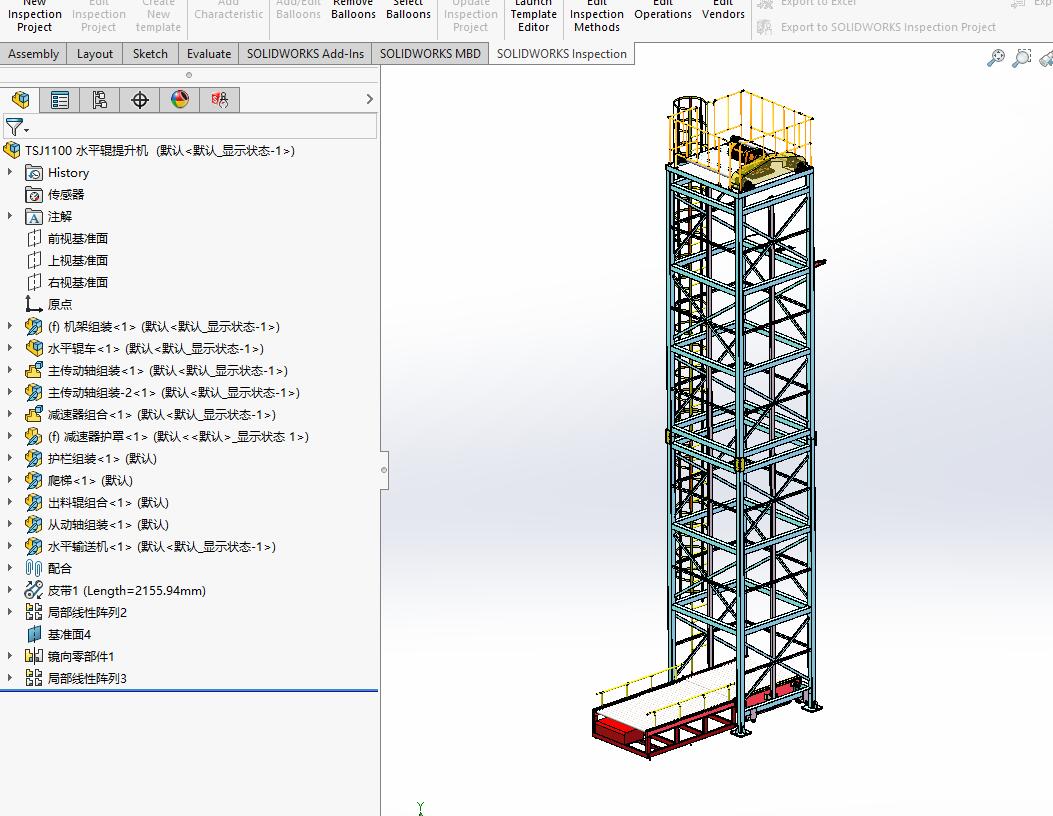Click the panel collapse handle on splitter
Screen dimensions: 1053x816
click(384, 470)
